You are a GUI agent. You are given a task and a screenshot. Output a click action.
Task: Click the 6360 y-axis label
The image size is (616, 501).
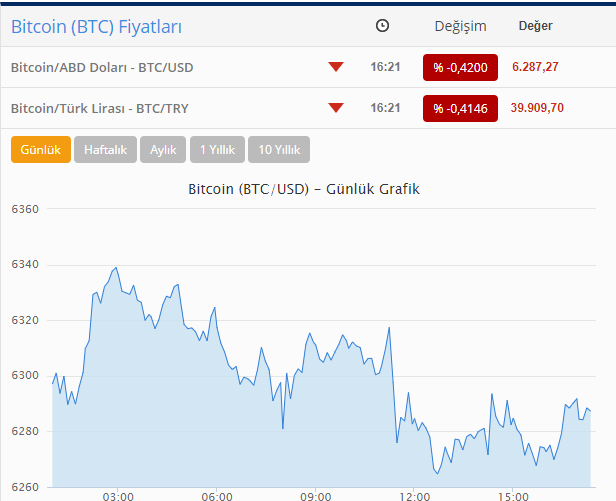25,209
